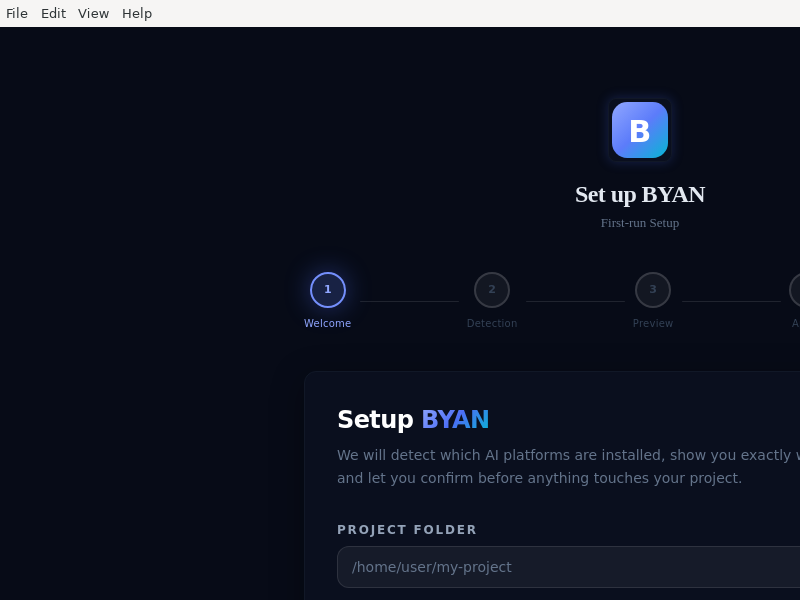This screenshot has height=600, width=800.
Task: Open the Edit menu
Action: (x=54, y=13)
